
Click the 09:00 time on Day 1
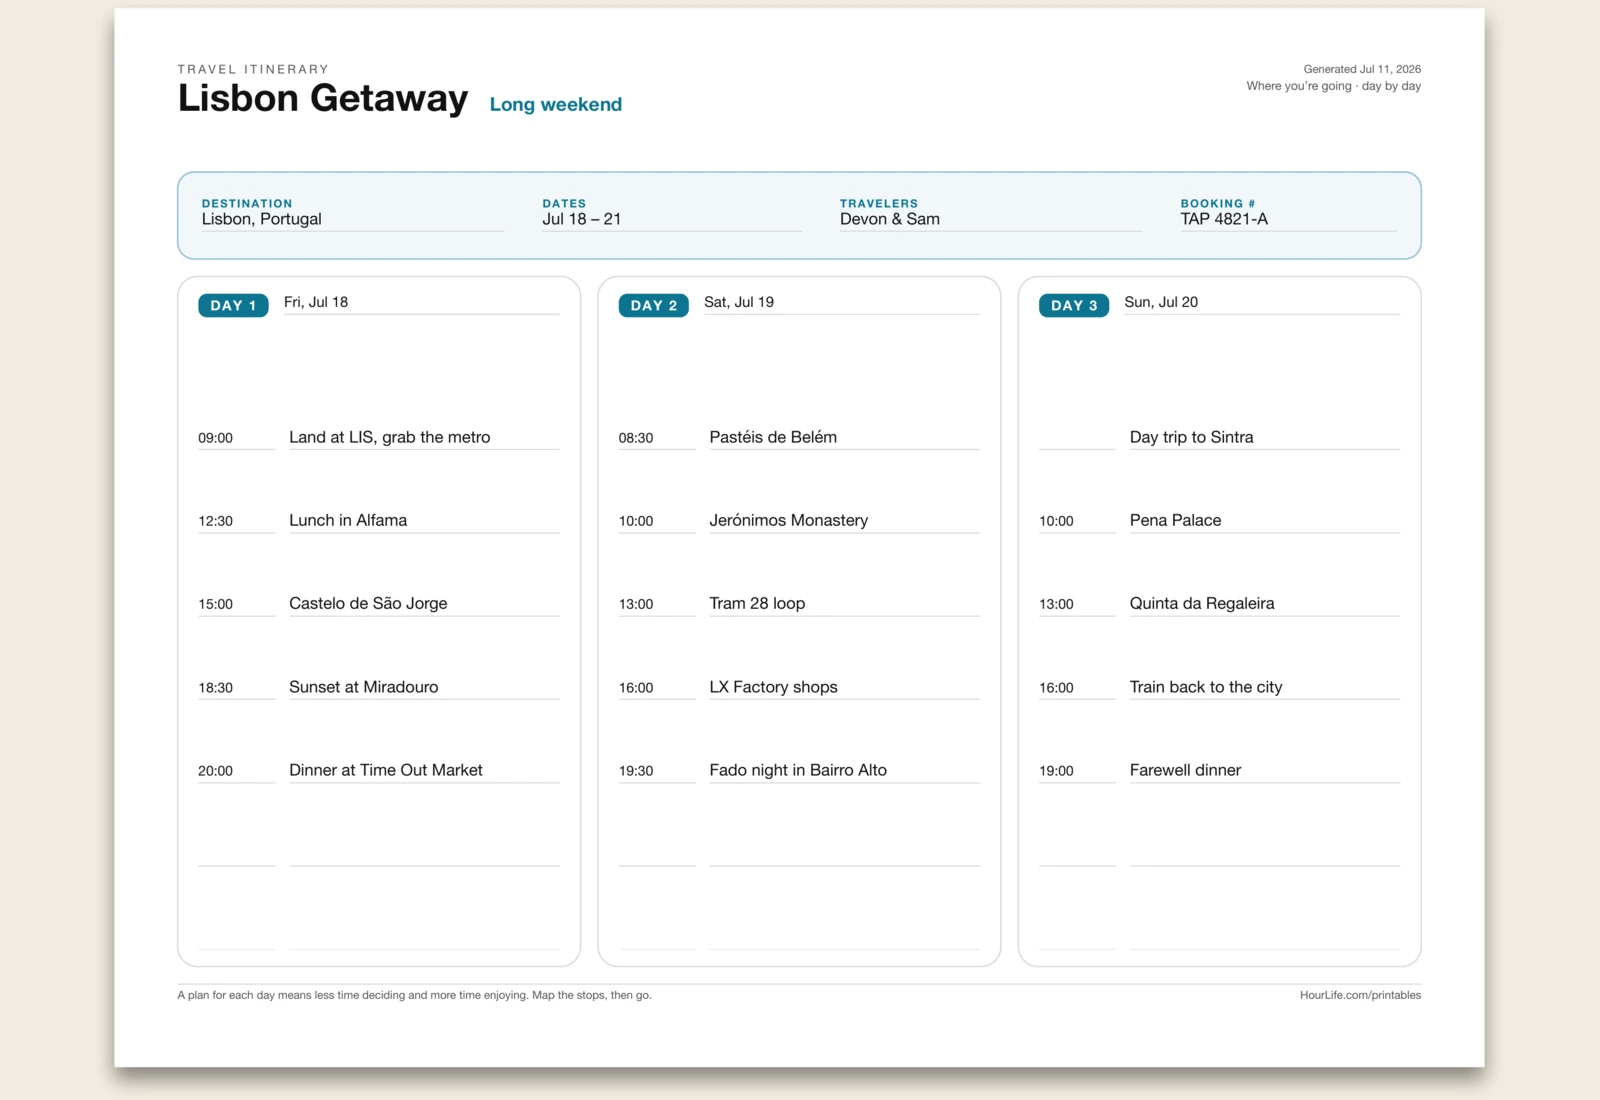216,438
